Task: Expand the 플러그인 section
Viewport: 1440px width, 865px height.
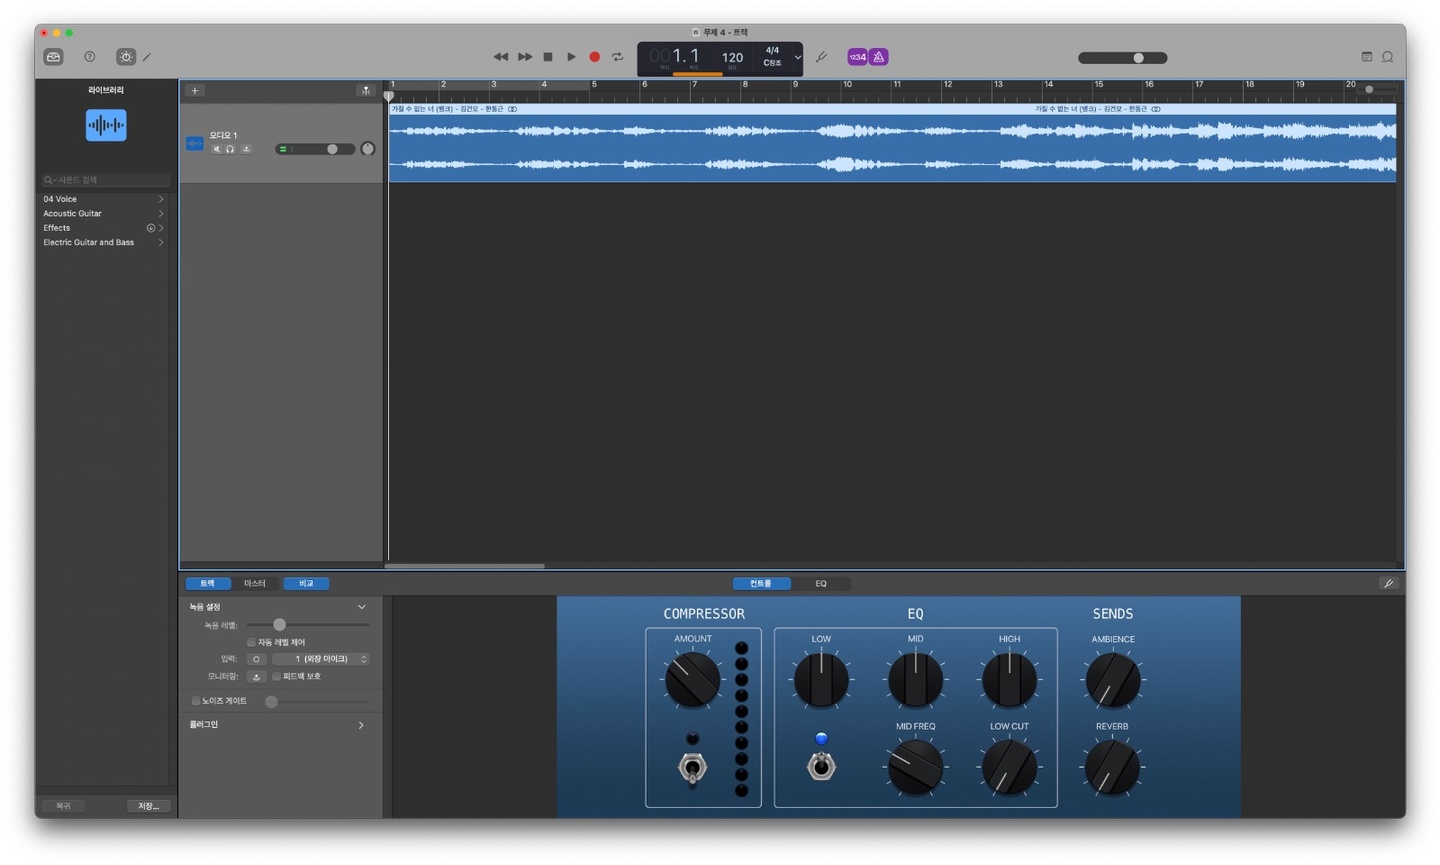Action: [x=361, y=725]
